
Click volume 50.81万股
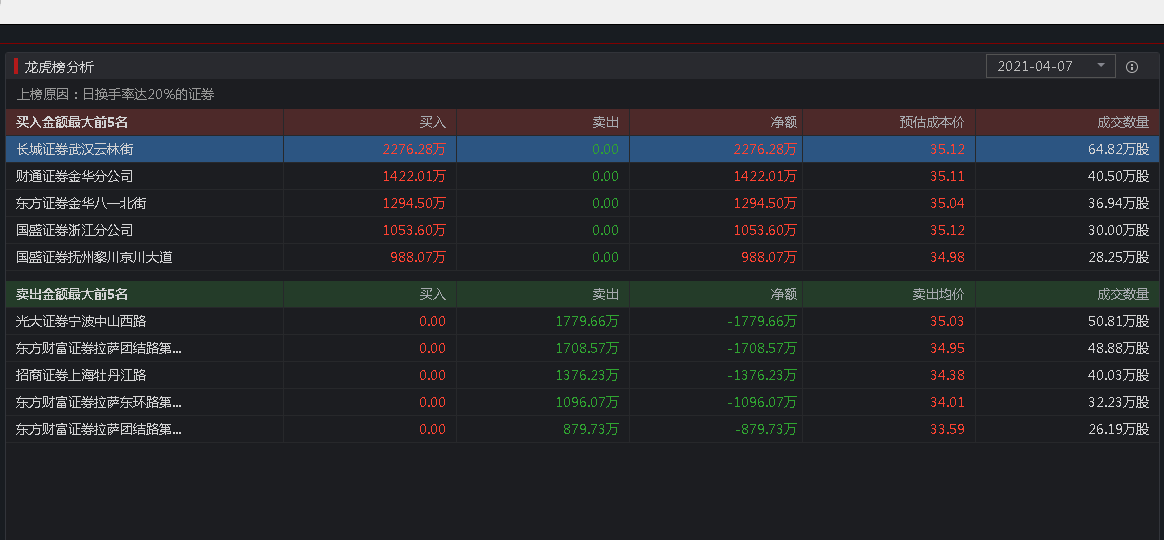click(1119, 321)
